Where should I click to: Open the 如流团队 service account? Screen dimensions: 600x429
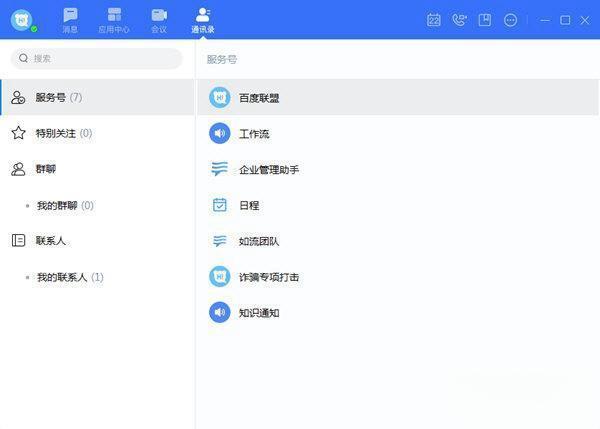[x=398, y=241]
